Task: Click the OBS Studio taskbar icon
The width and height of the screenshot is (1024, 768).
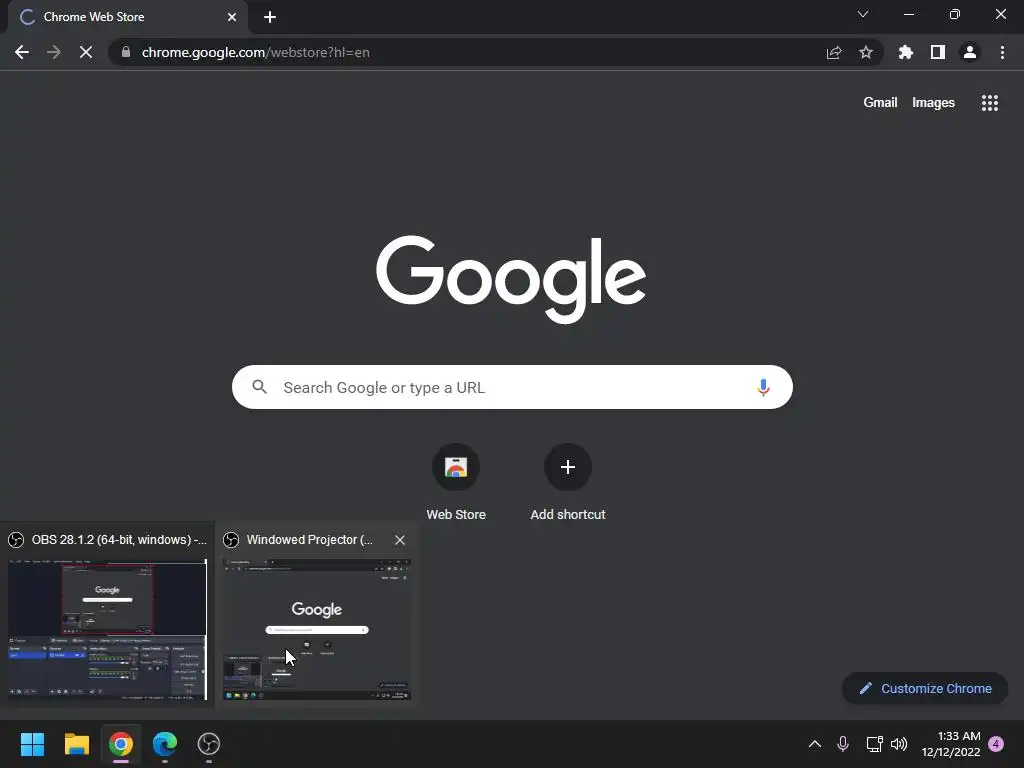Action: (x=209, y=744)
